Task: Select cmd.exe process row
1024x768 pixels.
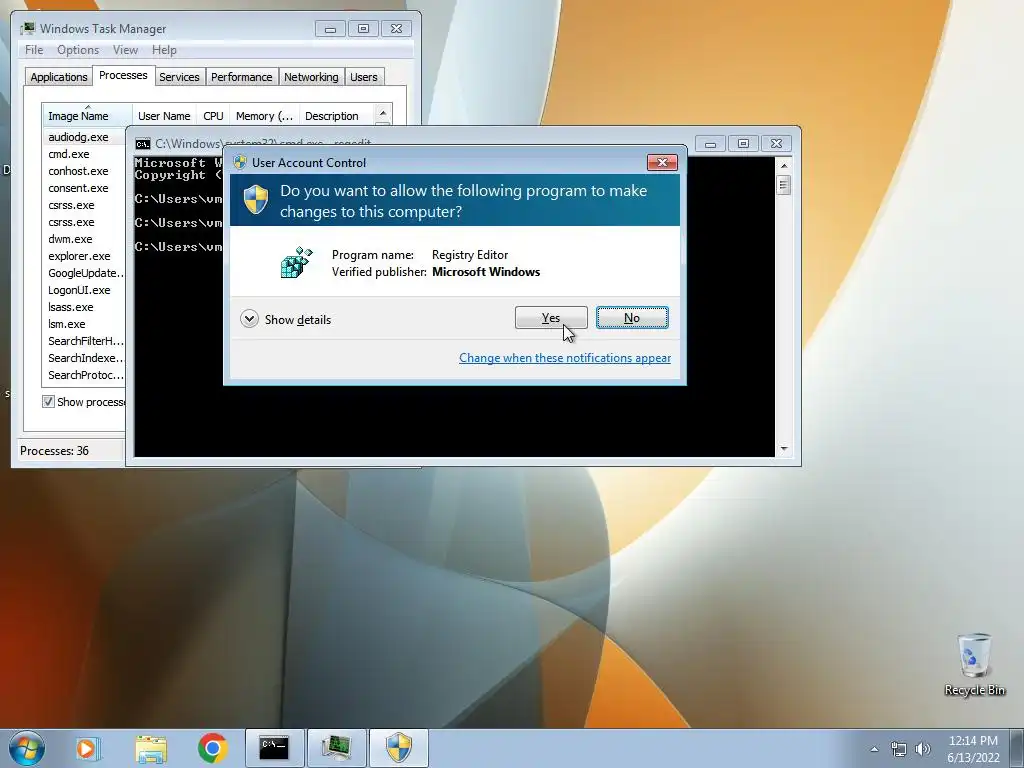Action: [x=84, y=154]
